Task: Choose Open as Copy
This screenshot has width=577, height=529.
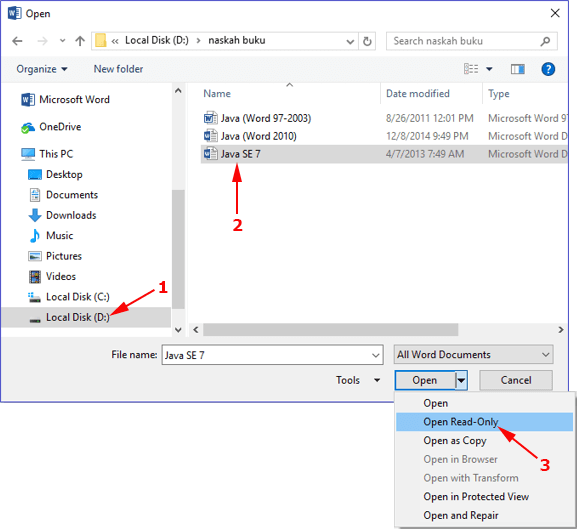Action: [484, 440]
